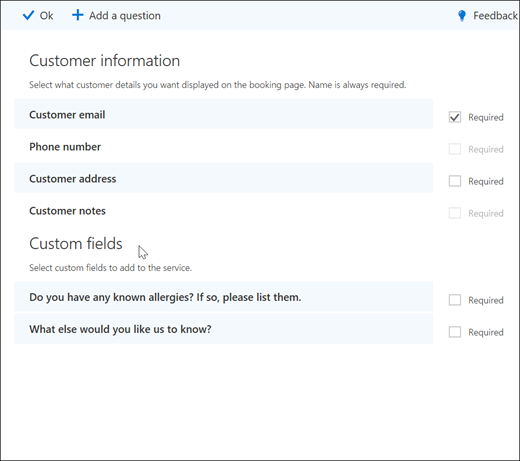Click the Customer information heading
This screenshot has width=520, height=461.
[105, 61]
